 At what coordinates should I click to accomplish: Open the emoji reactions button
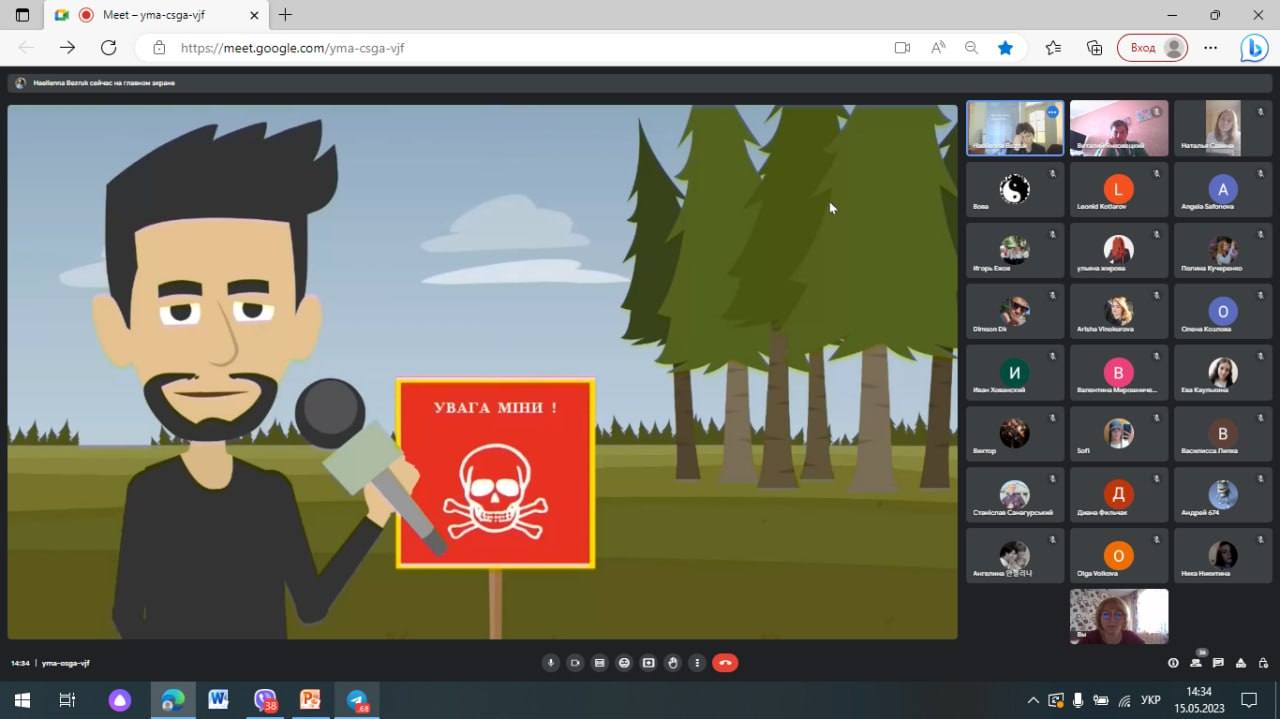[624, 663]
